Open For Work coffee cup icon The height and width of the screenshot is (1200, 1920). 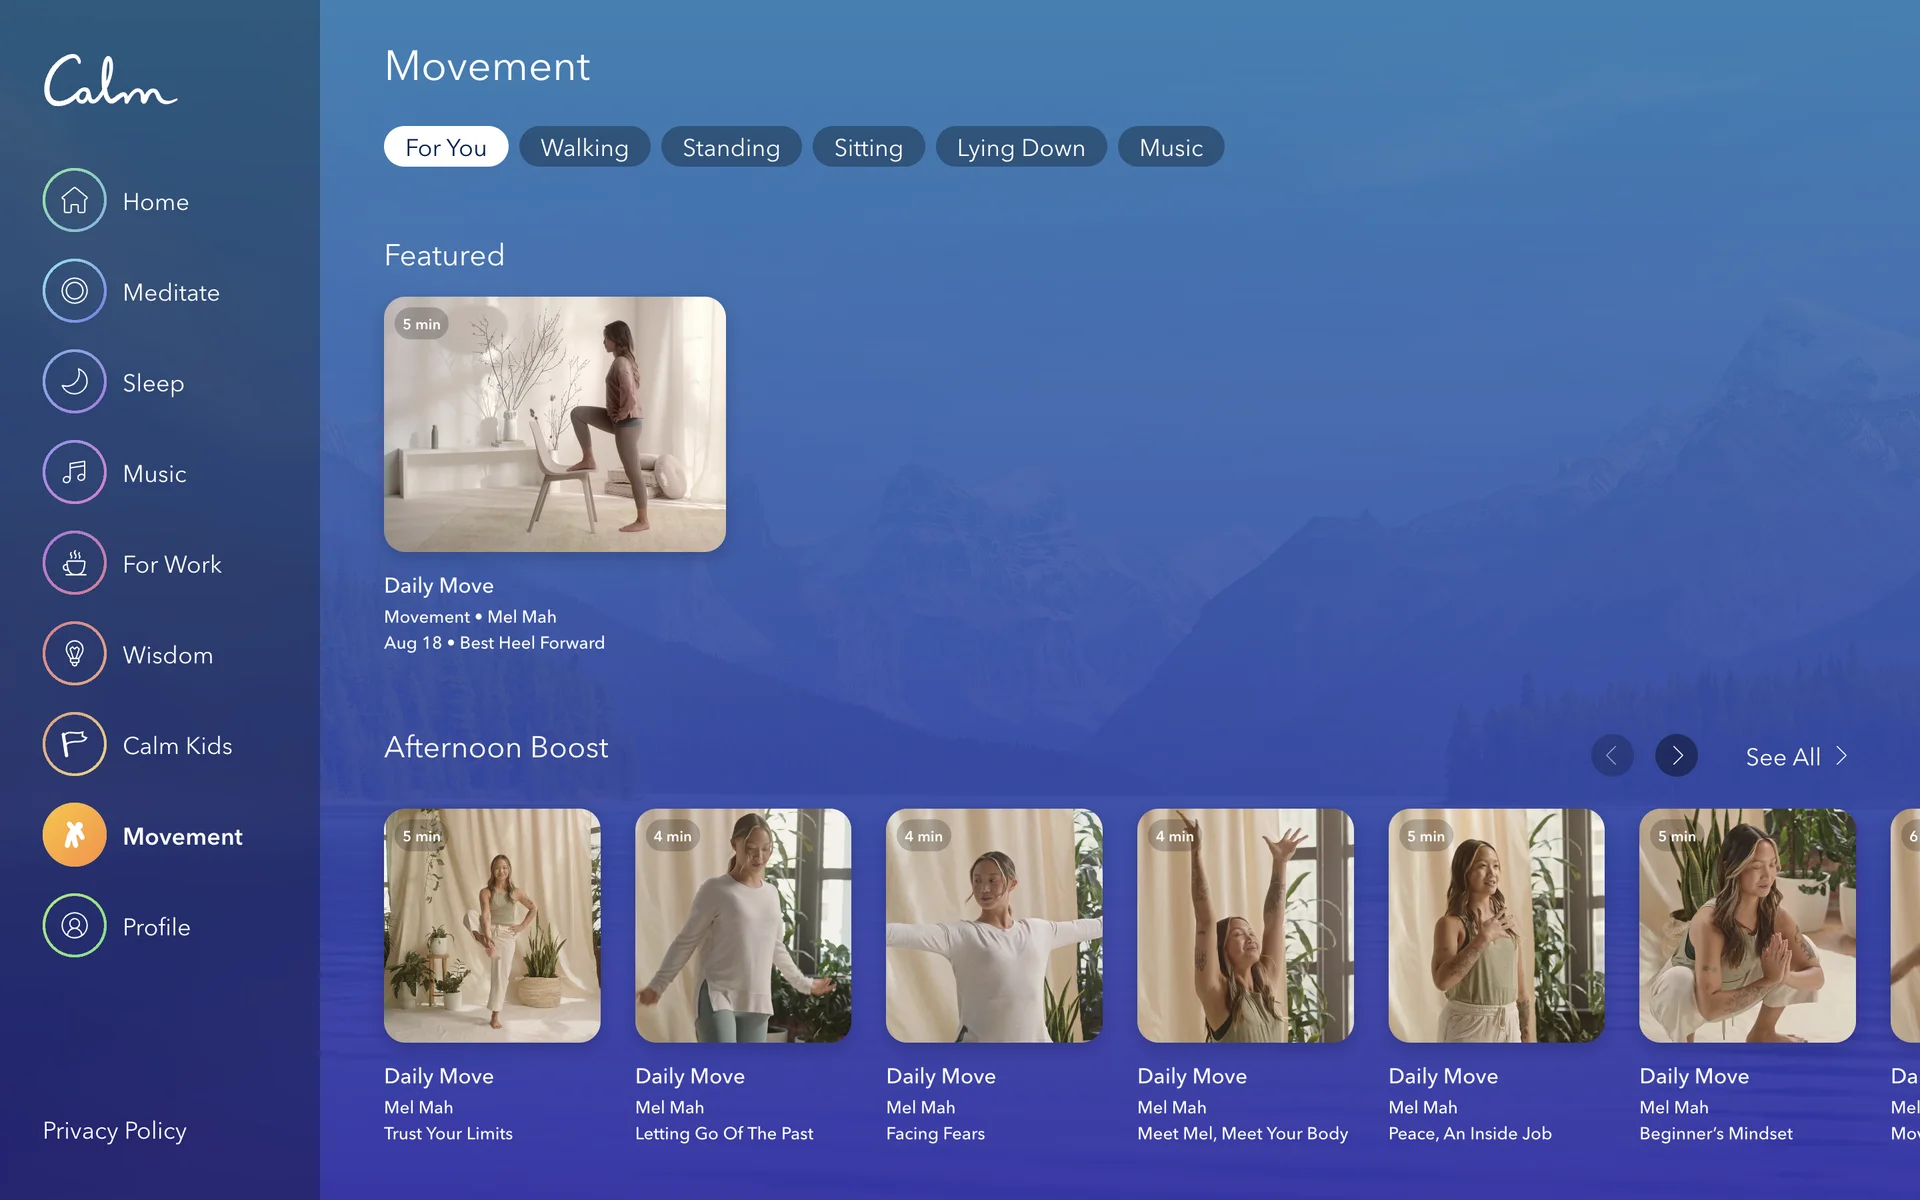[x=74, y=564]
